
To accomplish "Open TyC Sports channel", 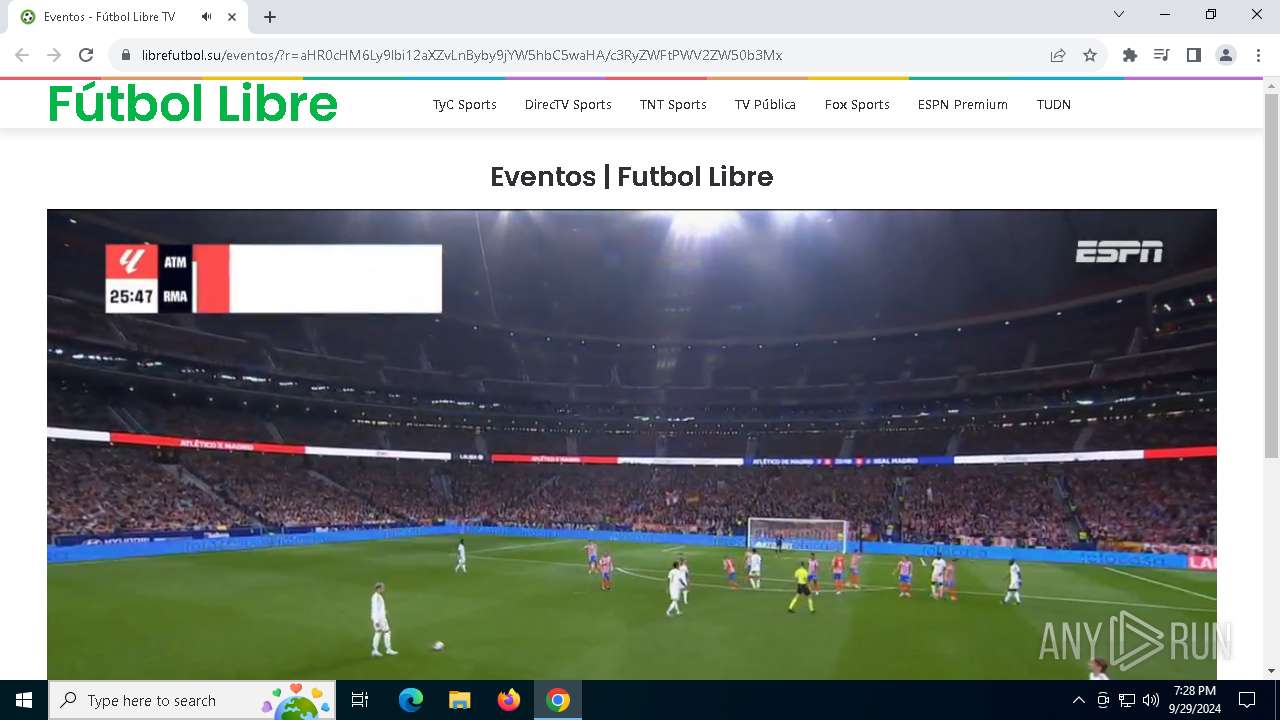I will (465, 104).
